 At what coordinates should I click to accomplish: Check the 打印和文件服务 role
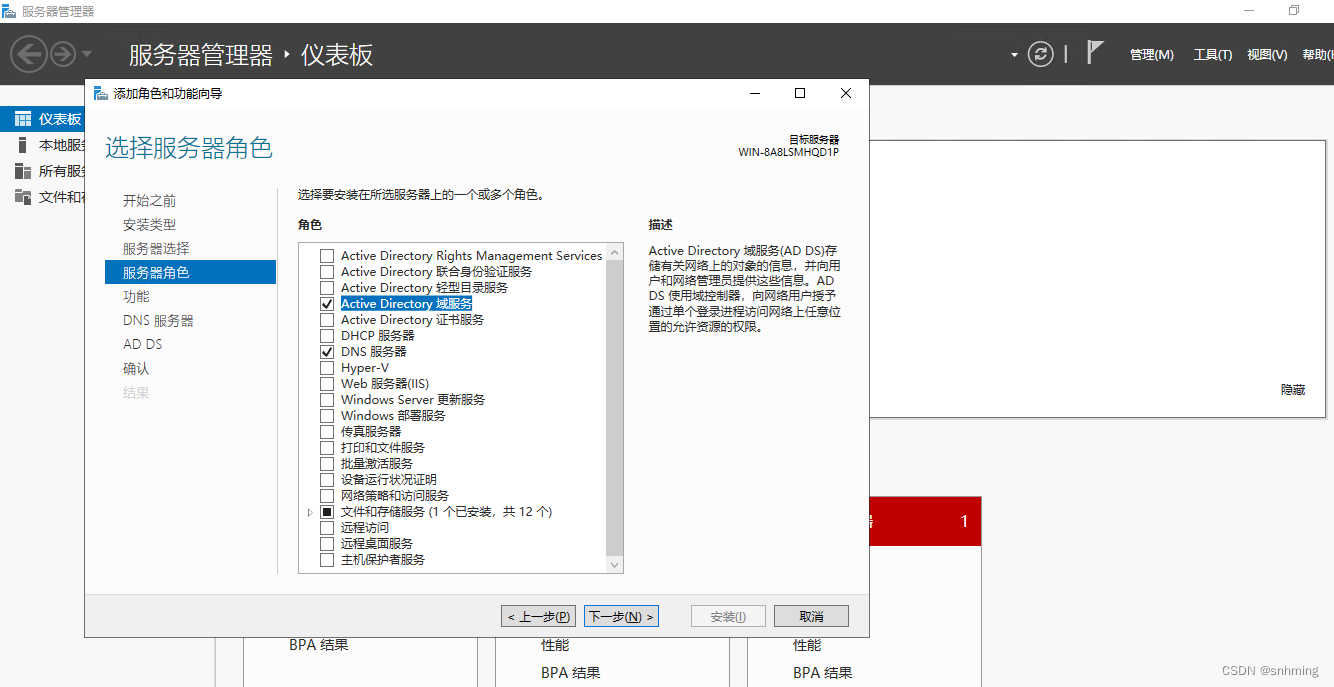327,448
